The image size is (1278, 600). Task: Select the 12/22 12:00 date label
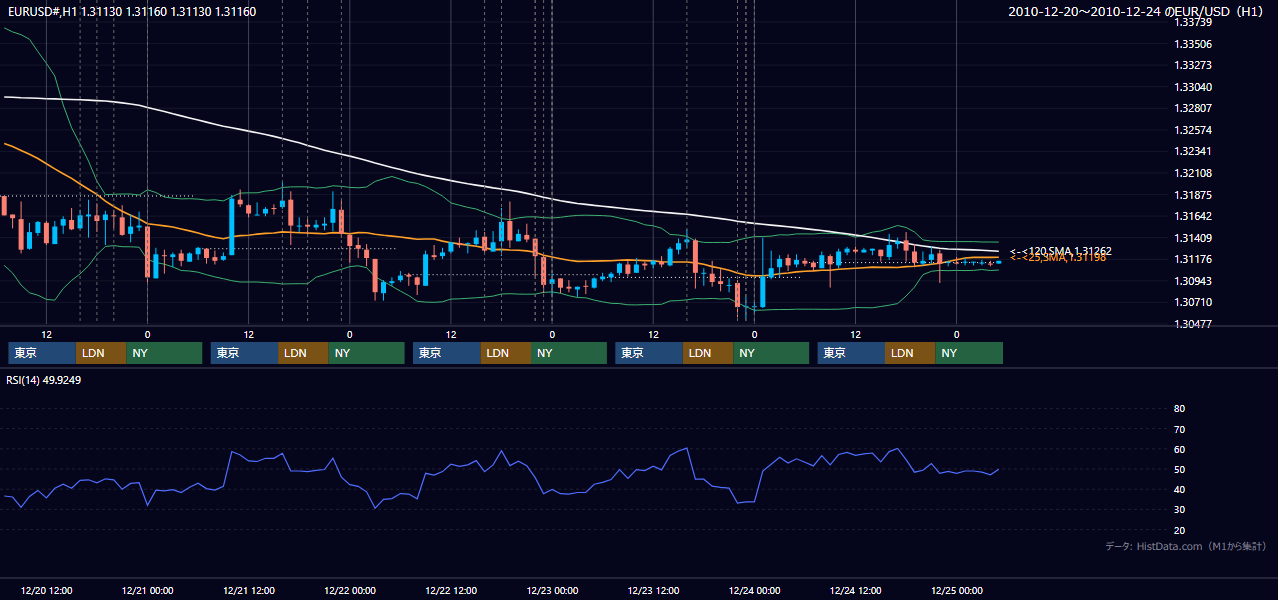(x=450, y=590)
